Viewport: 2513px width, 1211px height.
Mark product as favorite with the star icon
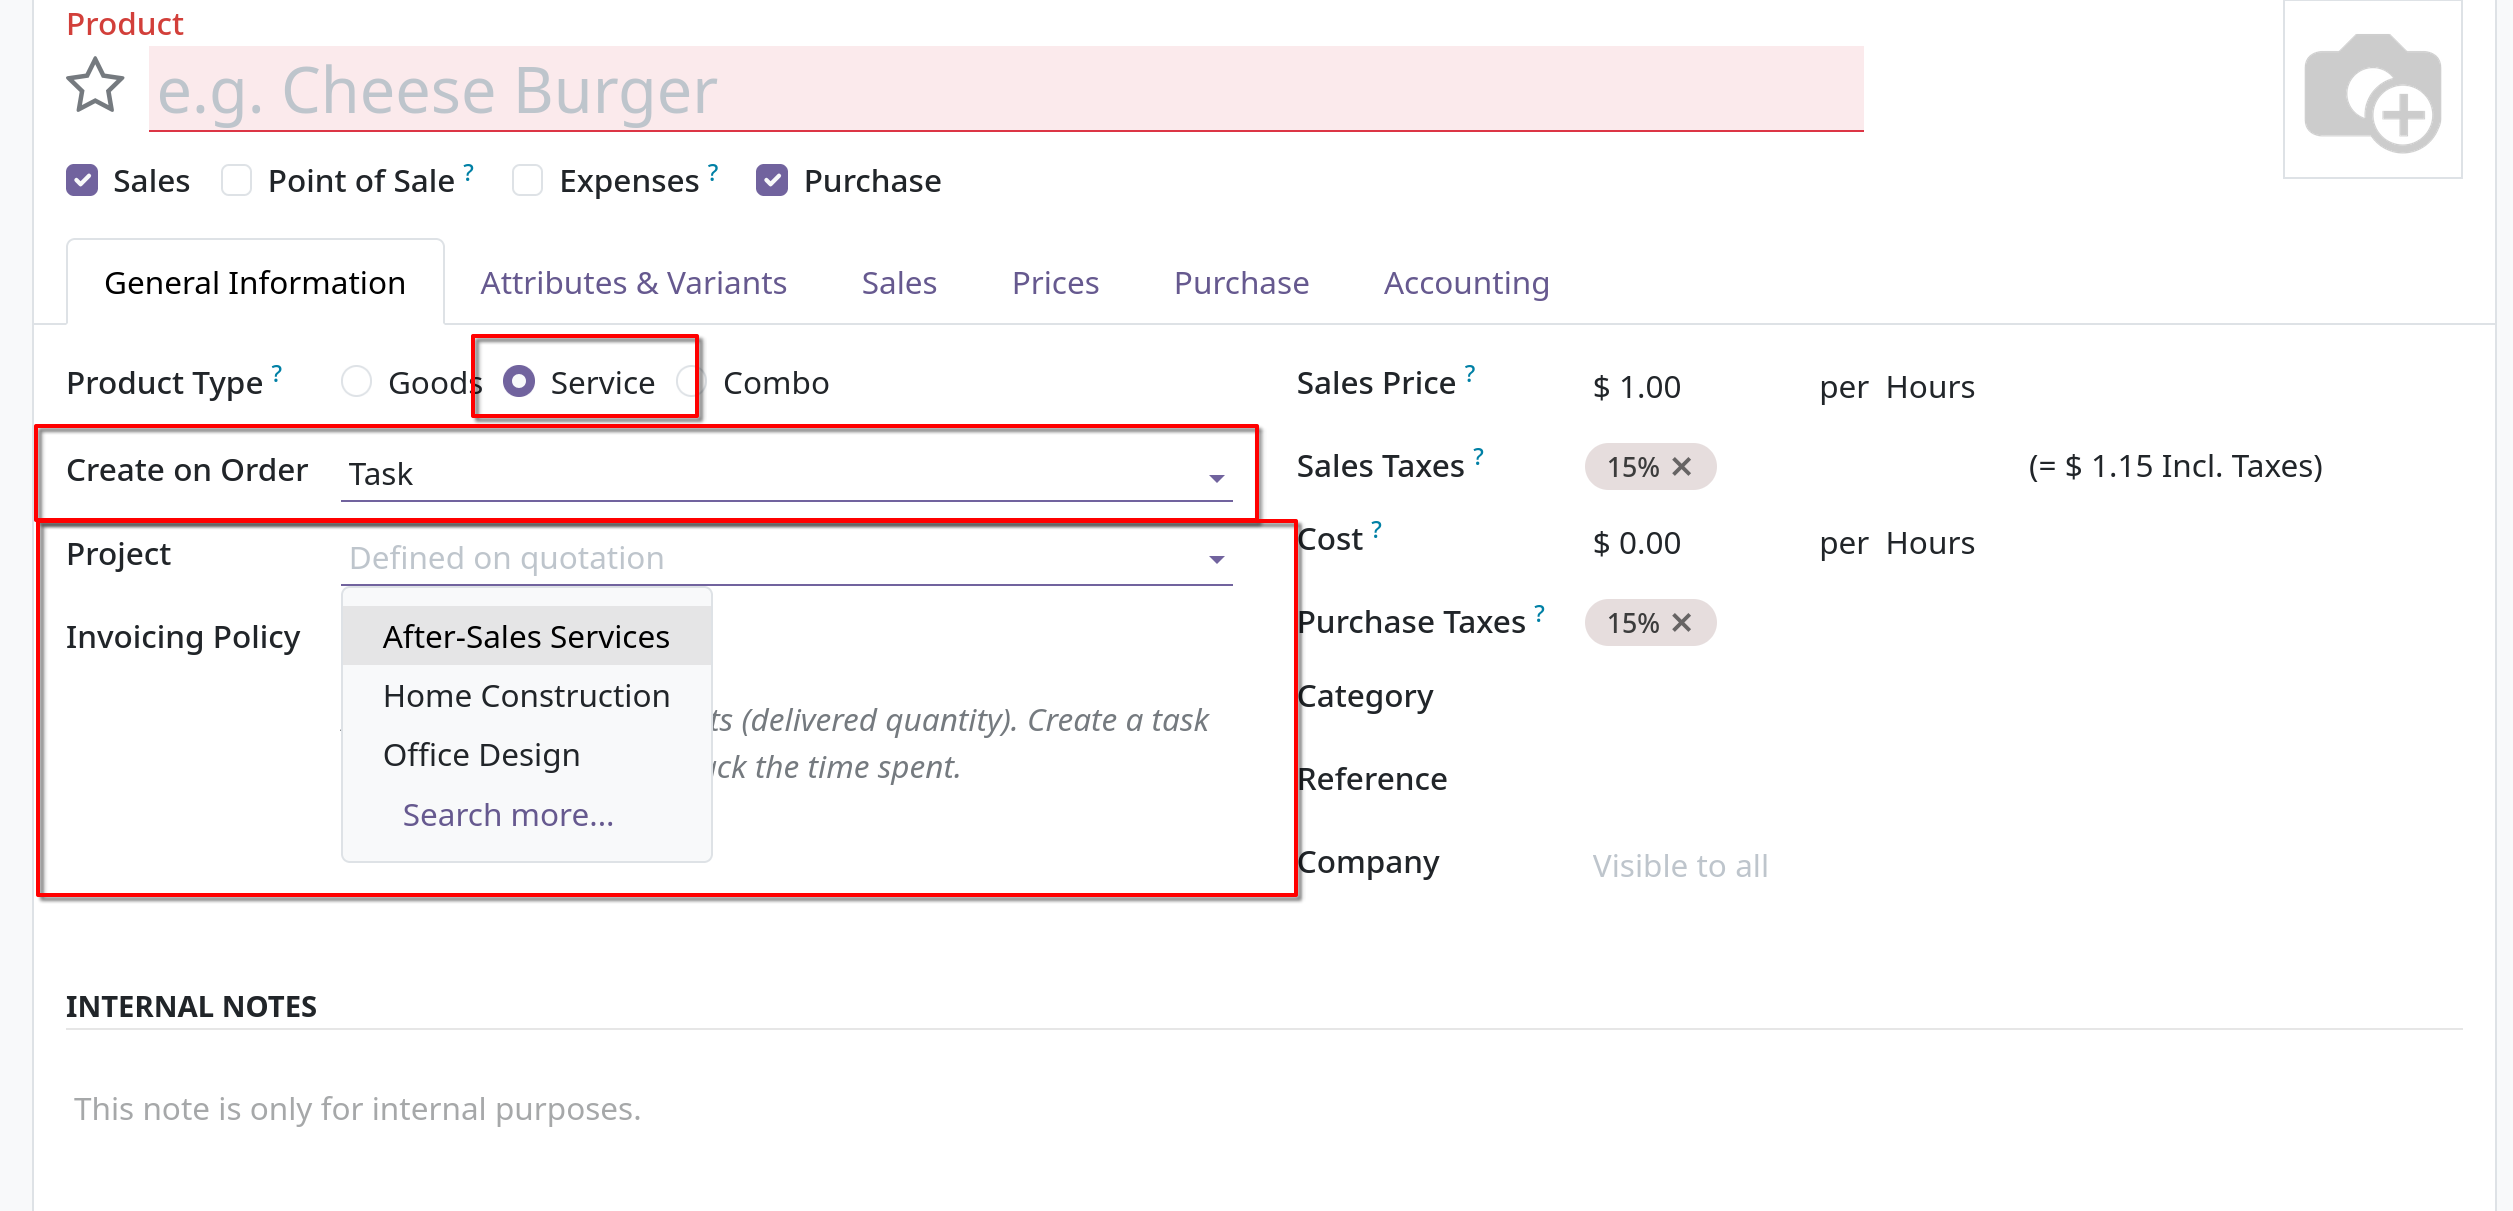coord(95,86)
